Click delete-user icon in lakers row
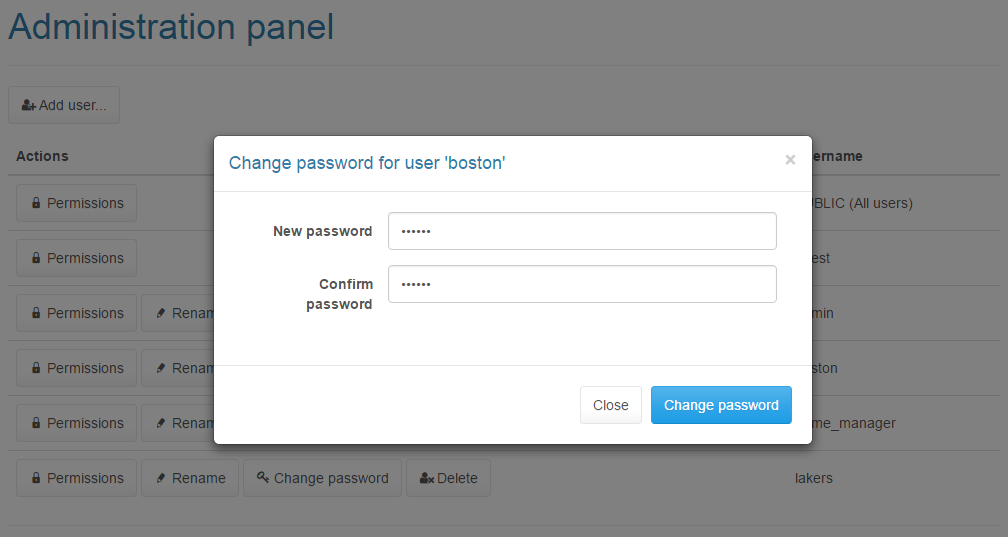The width and height of the screenshot is (1008, 537). point(426,478)
